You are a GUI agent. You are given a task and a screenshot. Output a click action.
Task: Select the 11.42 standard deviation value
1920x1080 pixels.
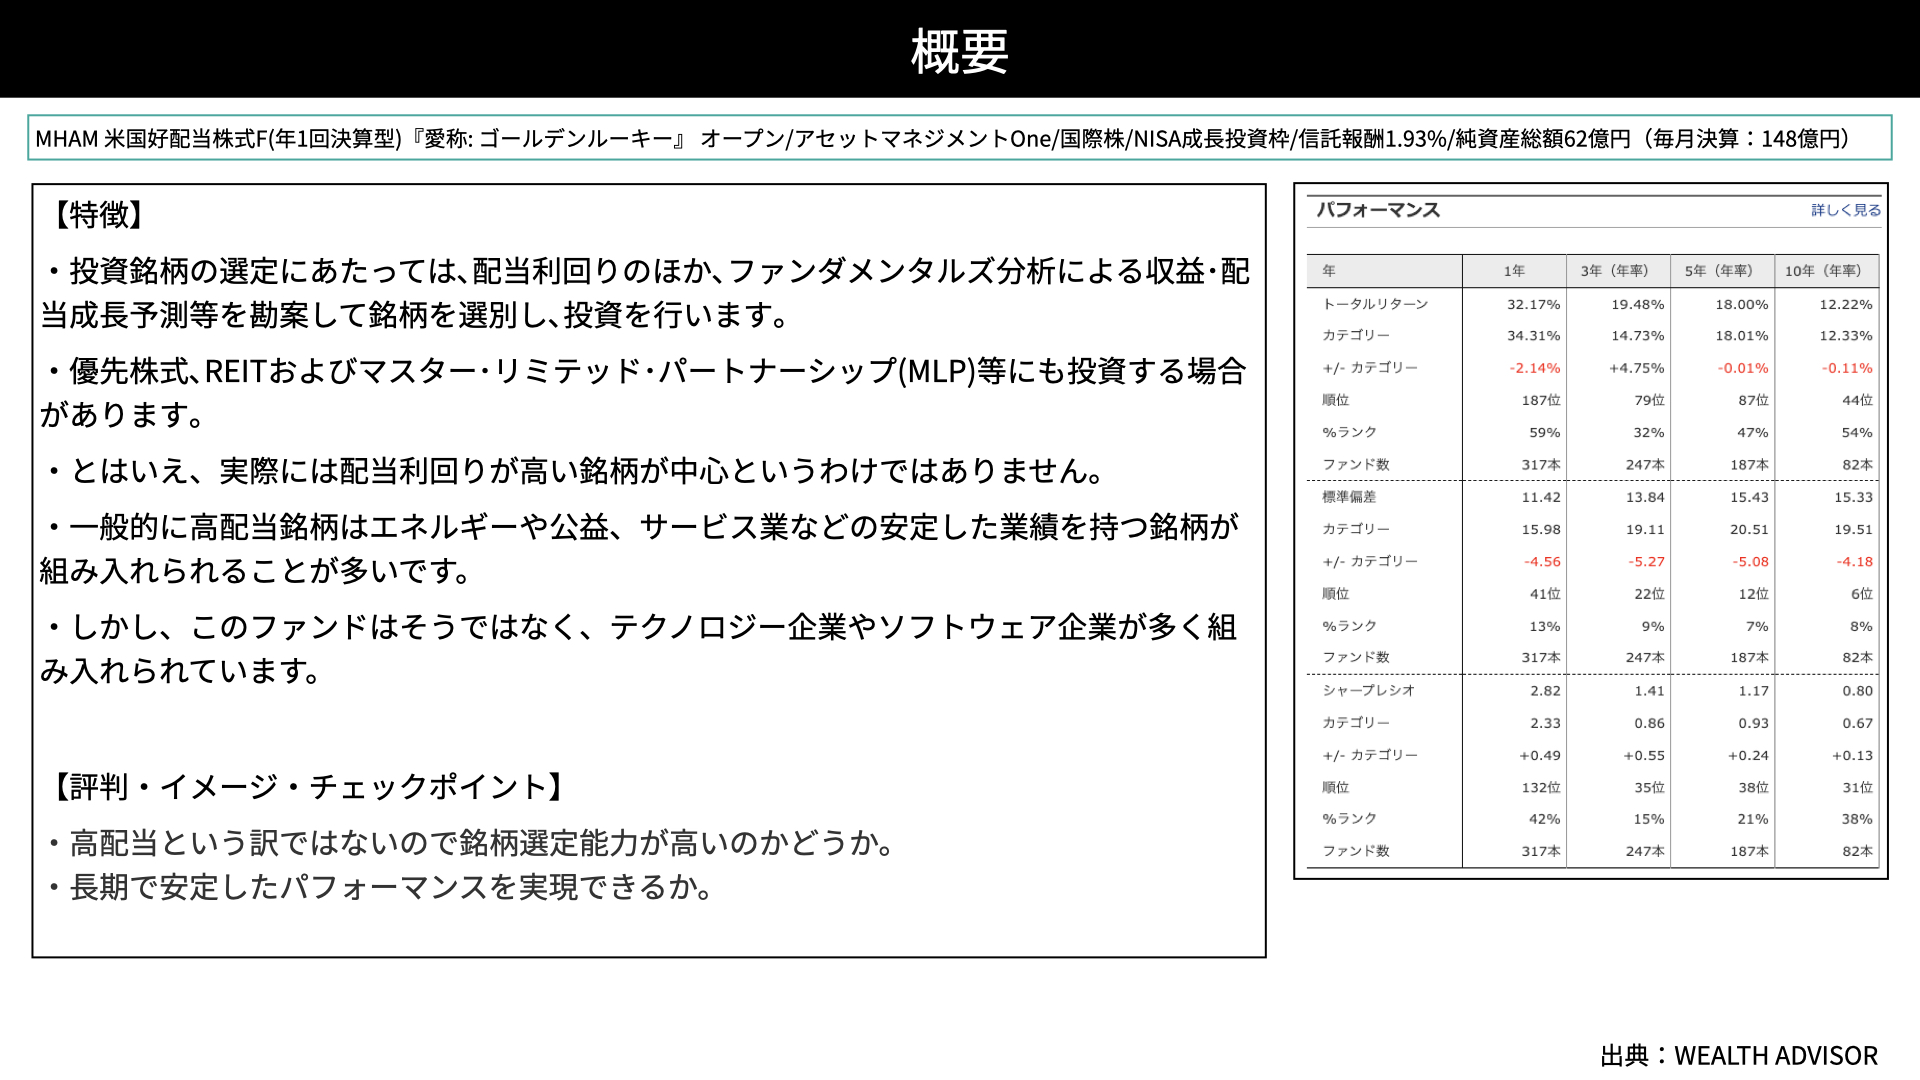click(1541, 497)
